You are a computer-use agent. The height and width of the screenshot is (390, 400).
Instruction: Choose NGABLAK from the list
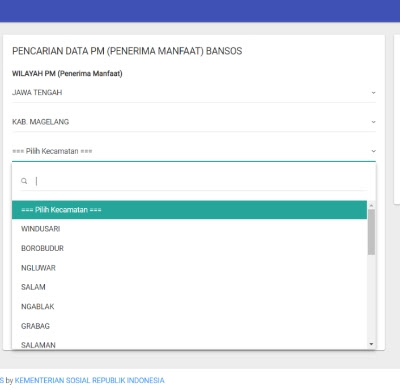[189, 307]
